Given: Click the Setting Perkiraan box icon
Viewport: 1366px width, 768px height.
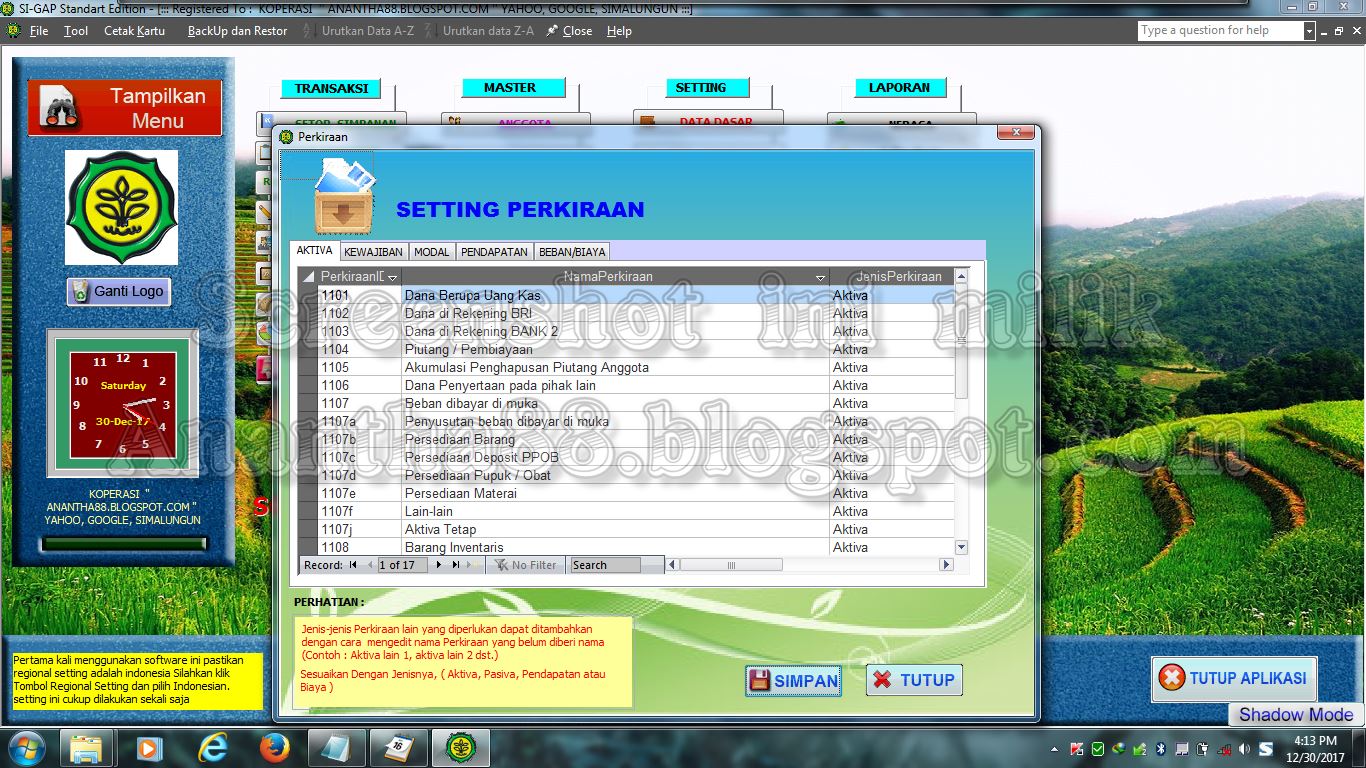Looking at the screenshot, I should tap(343, 195).
